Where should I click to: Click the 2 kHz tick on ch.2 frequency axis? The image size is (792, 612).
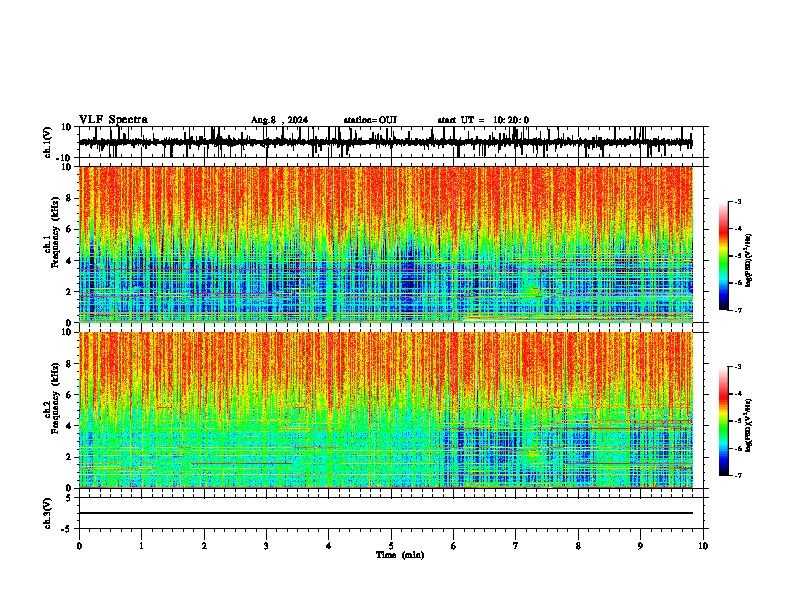[x=69, y=457]
